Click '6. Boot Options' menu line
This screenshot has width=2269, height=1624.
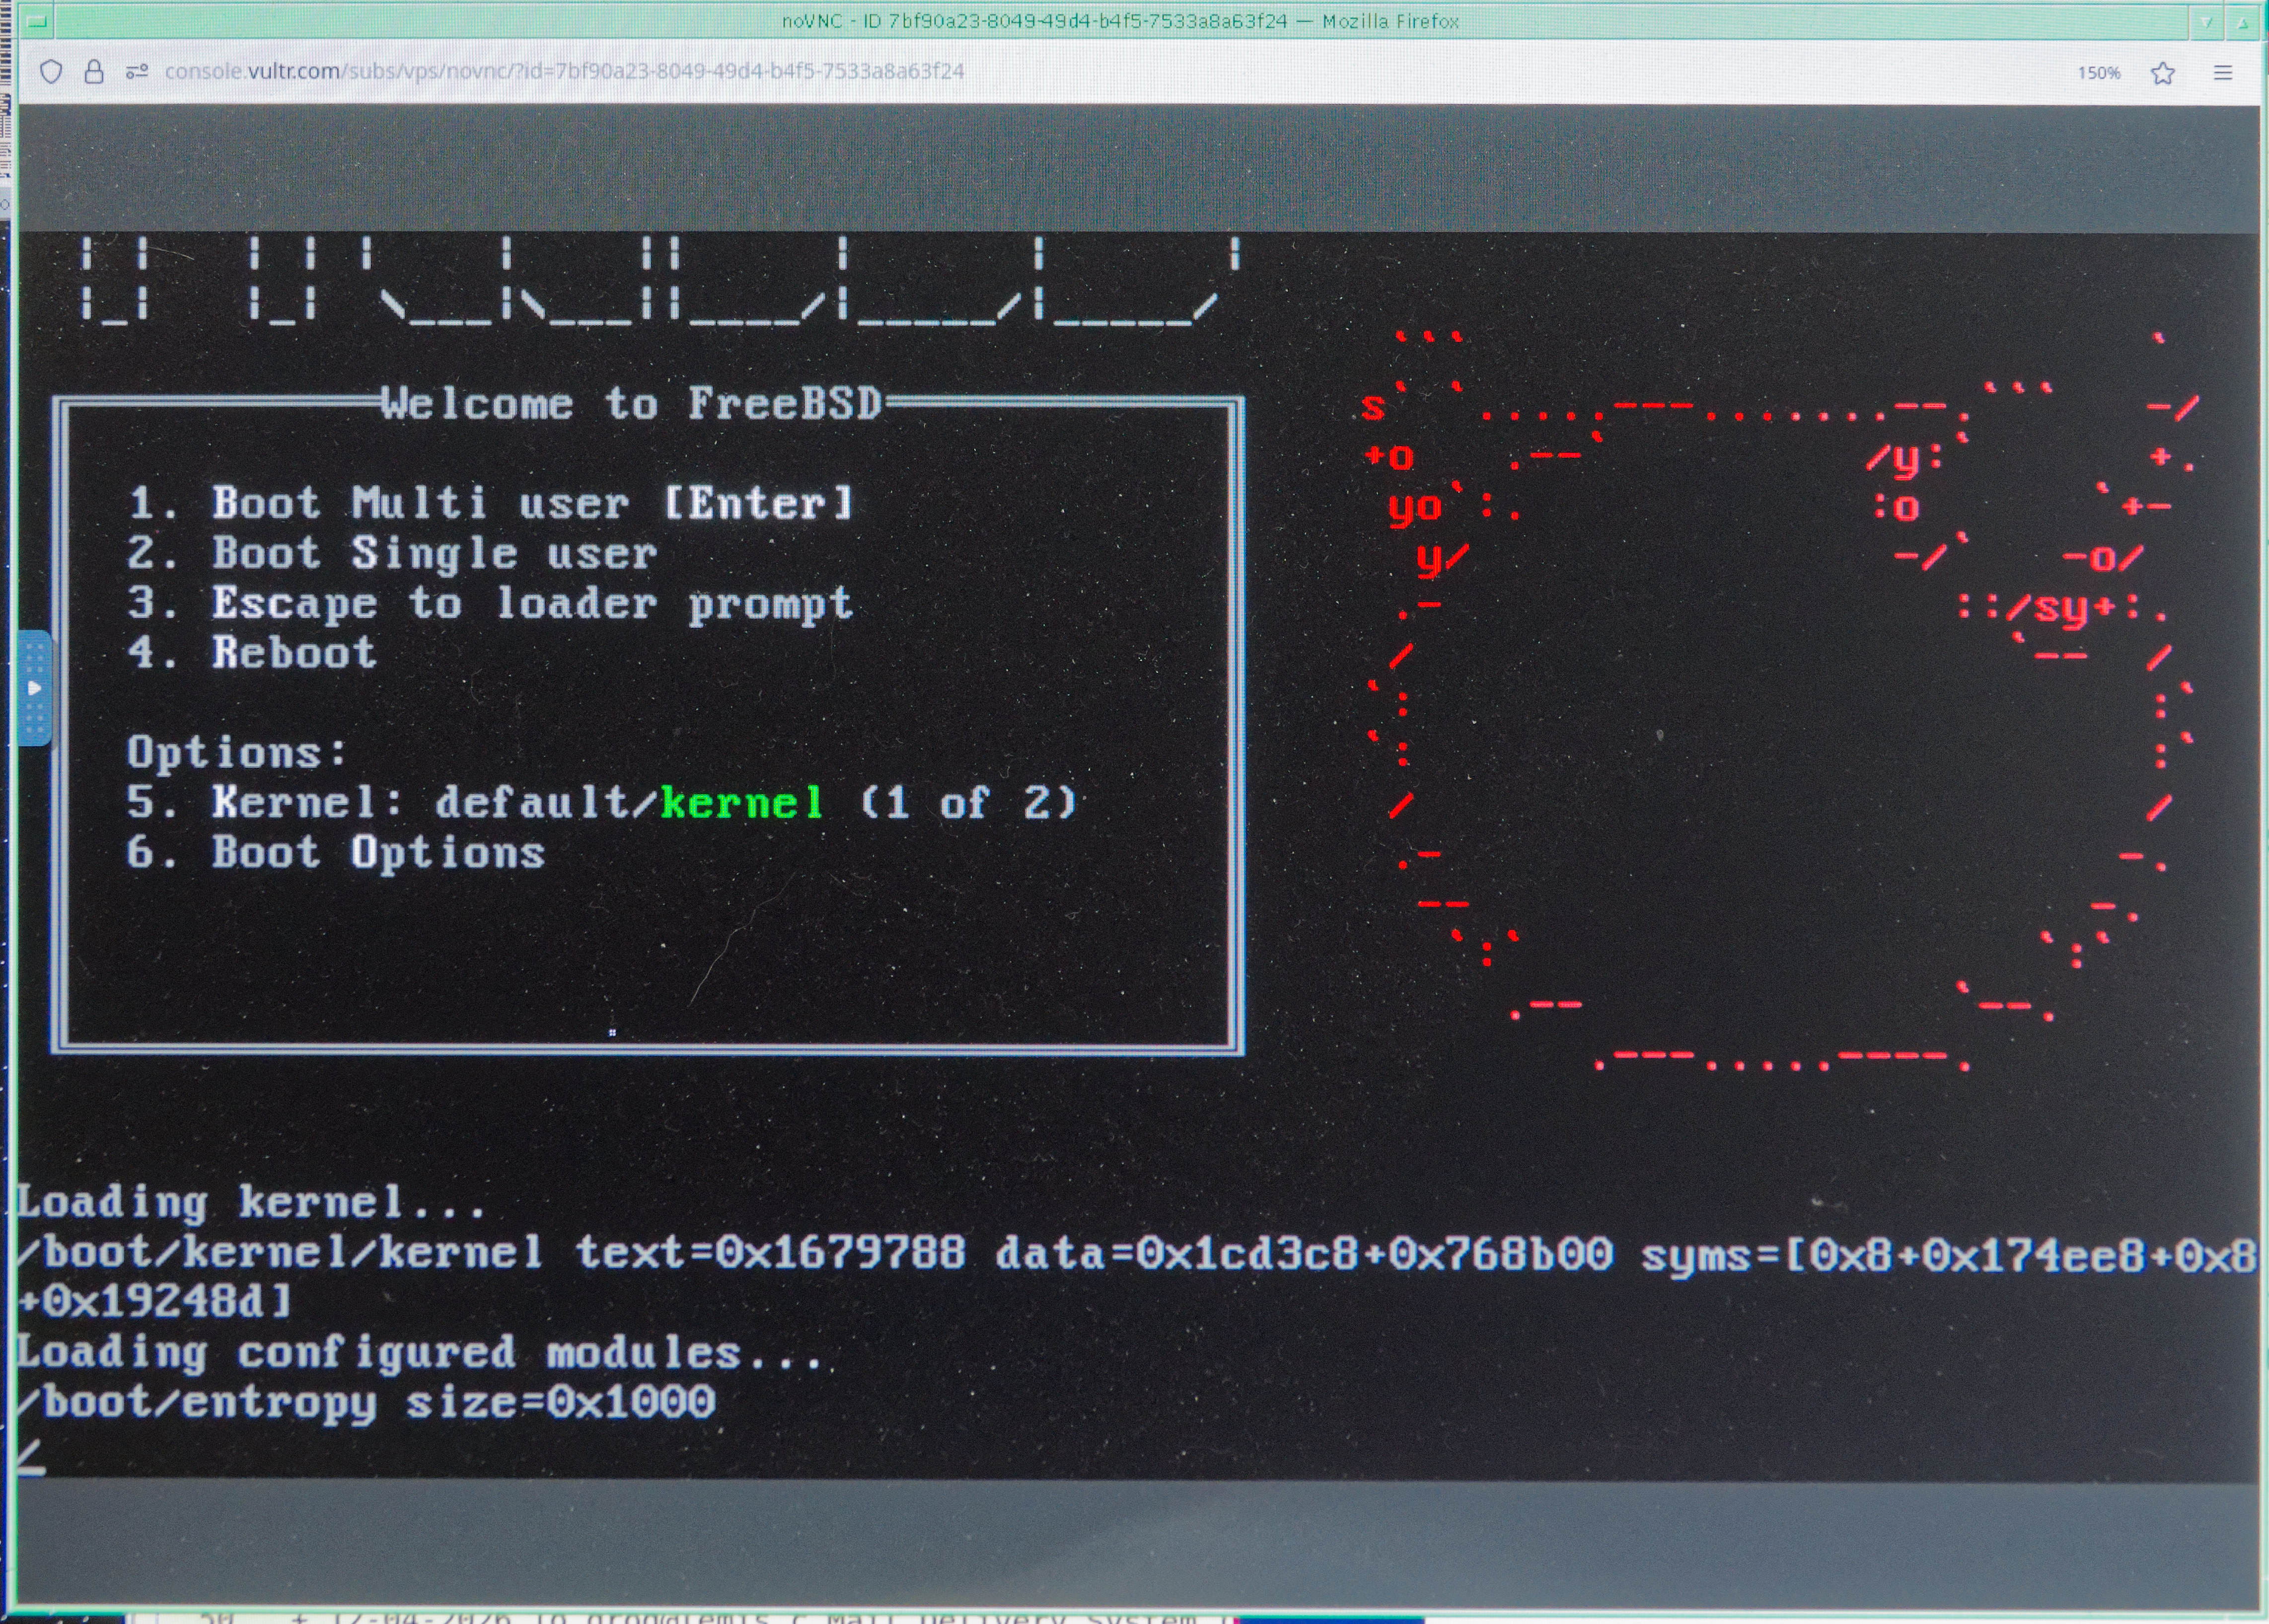pos(336,852)
